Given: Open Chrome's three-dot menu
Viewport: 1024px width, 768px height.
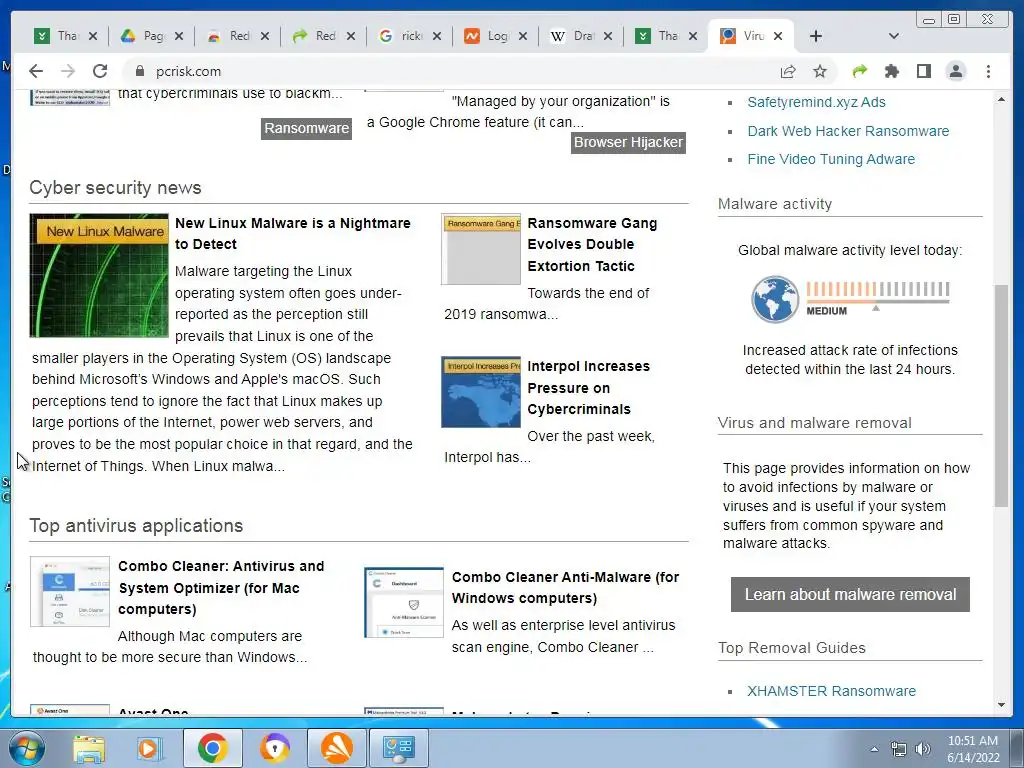Looking at the screenshot, I should click(988, 71).
